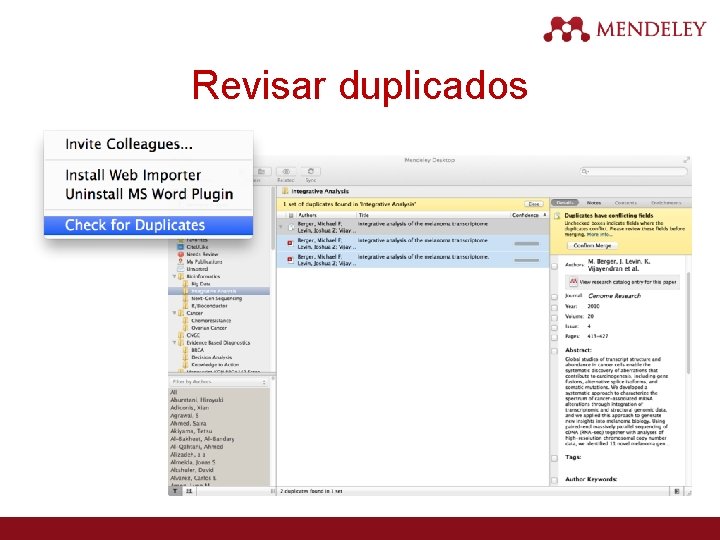
Task: Click the Needs Review red icon
Action: click(180, 254)
